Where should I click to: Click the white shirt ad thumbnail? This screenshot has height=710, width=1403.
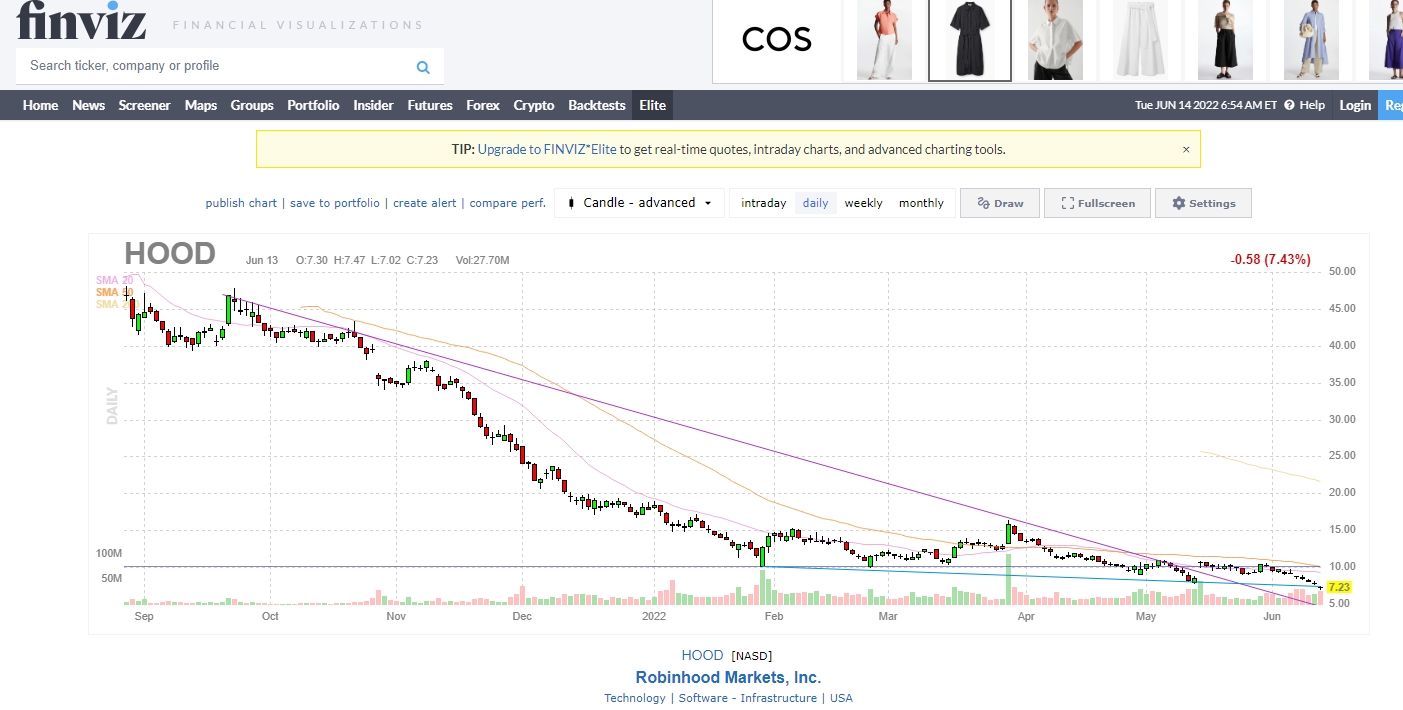(1055, 40)
